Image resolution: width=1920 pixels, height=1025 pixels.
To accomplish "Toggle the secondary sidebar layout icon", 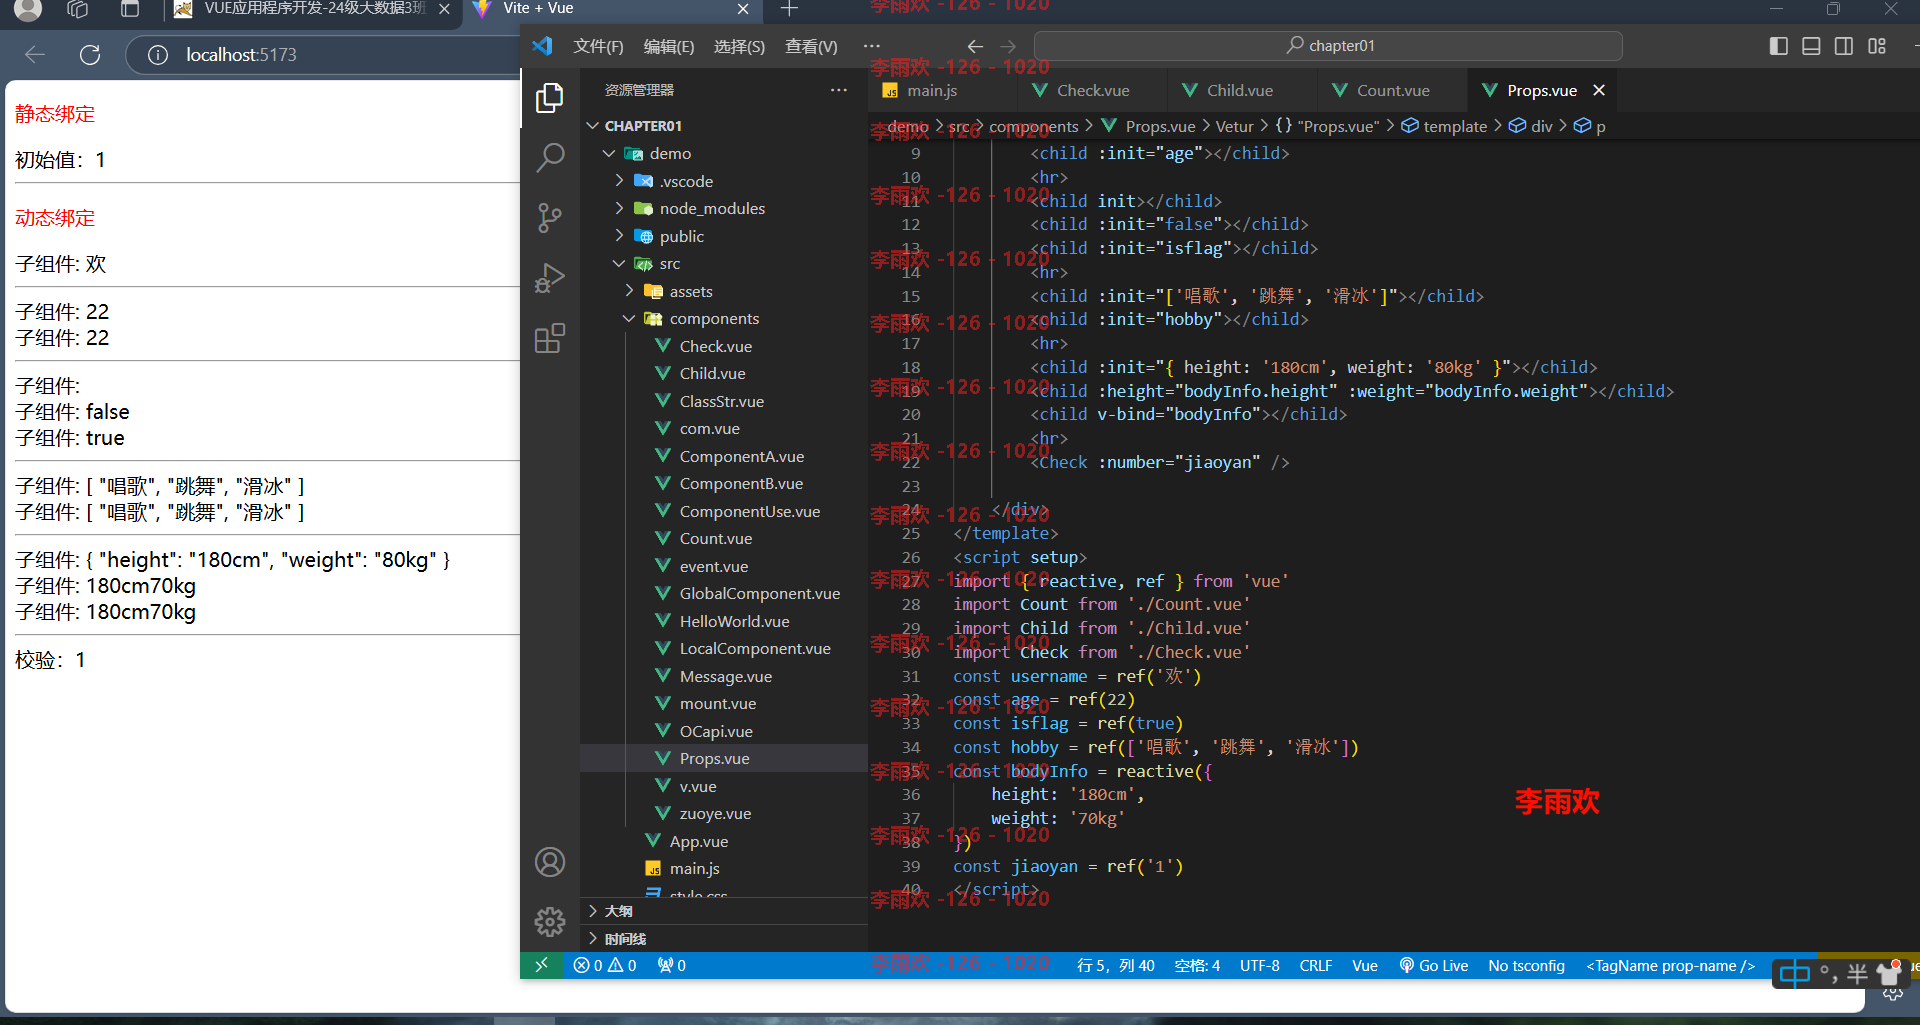I will (x=1844, y=46).
